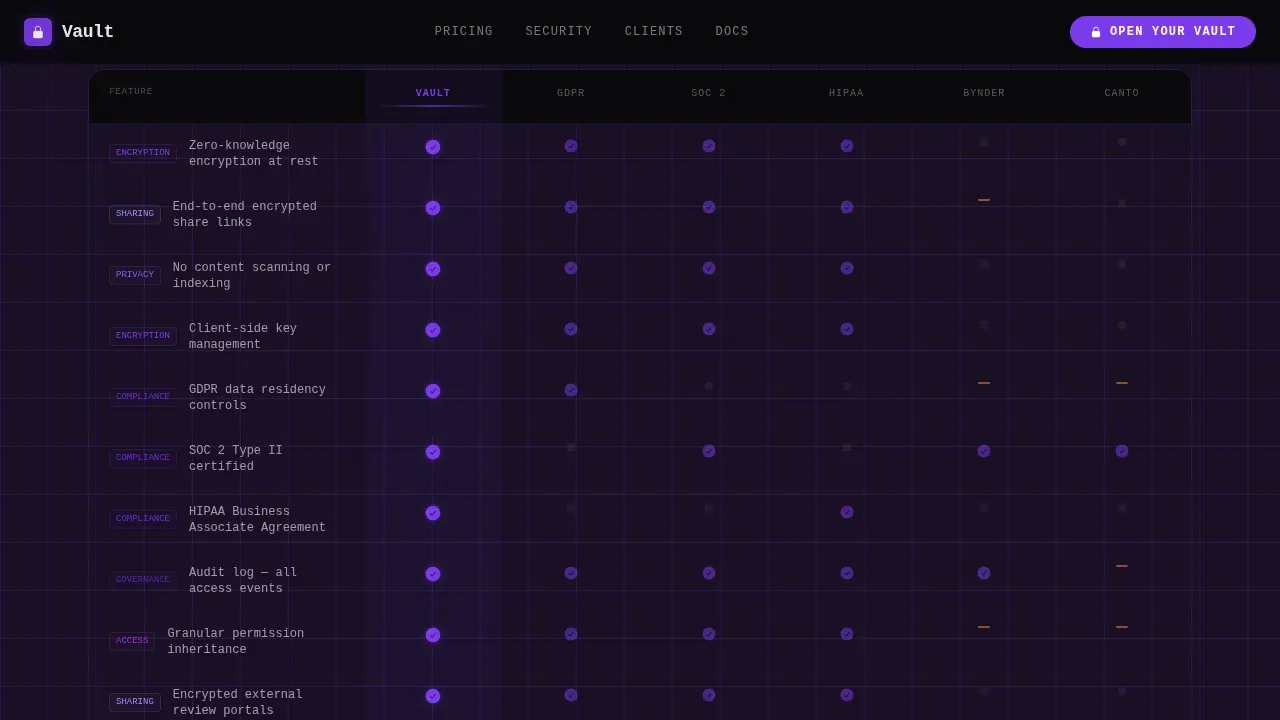Click GDPR checkmark for Zero-knowledge encryption at rest
The width and height of the screenshot is (1280, 720).
pyautogui.click(x=571, y=146)
